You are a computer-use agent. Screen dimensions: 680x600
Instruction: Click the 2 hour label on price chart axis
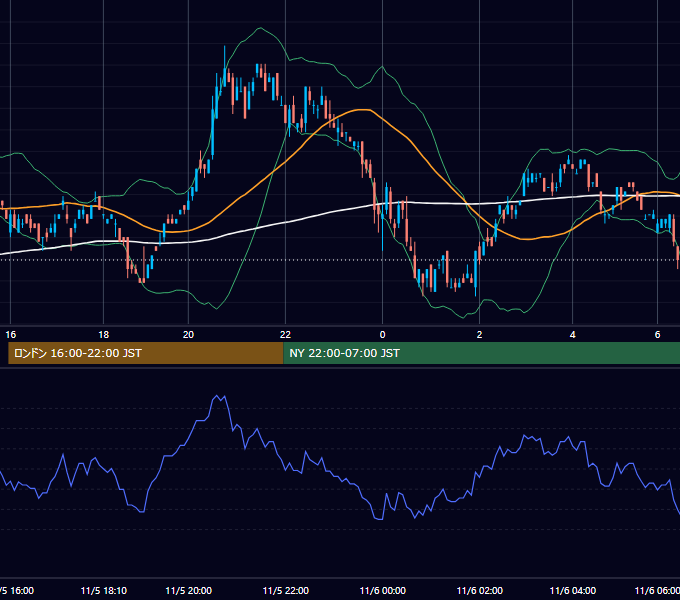pyautogui.click(x=479, y=335)
